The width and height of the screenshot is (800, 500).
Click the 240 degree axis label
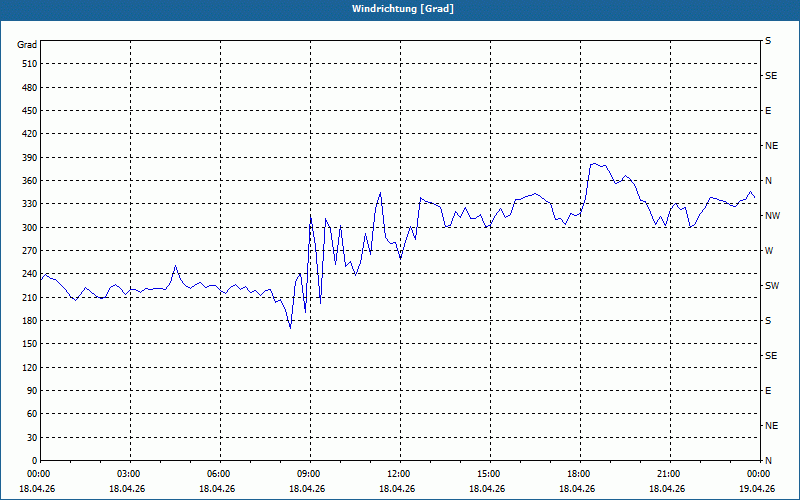tap(30, 274)
